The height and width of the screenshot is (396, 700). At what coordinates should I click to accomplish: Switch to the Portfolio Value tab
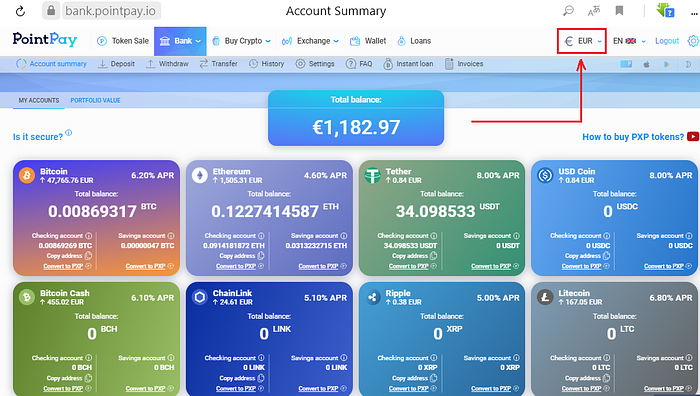tap(96, 100)
